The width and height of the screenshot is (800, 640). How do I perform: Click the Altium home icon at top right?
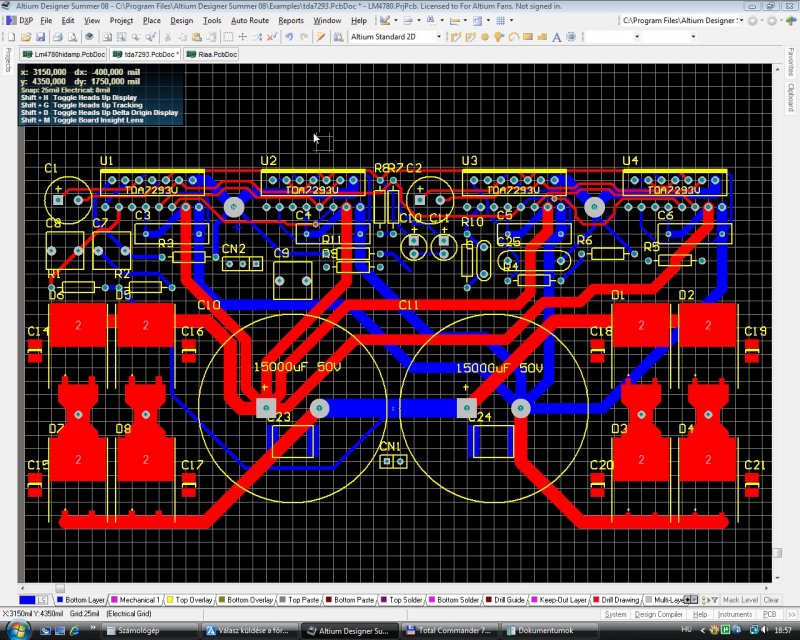point(791,21)
